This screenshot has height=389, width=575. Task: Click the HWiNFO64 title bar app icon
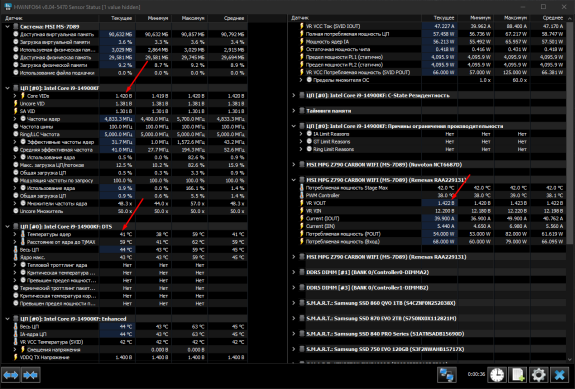tap(8, 7)
